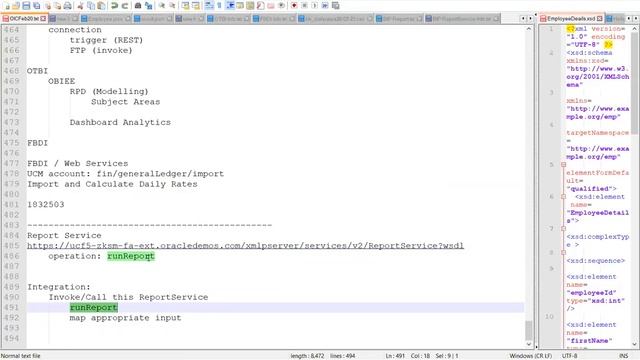Viewport: 640px width, 360px height.
Task: Close the OICFeb20.txt tab
Action: coord(43,19)
